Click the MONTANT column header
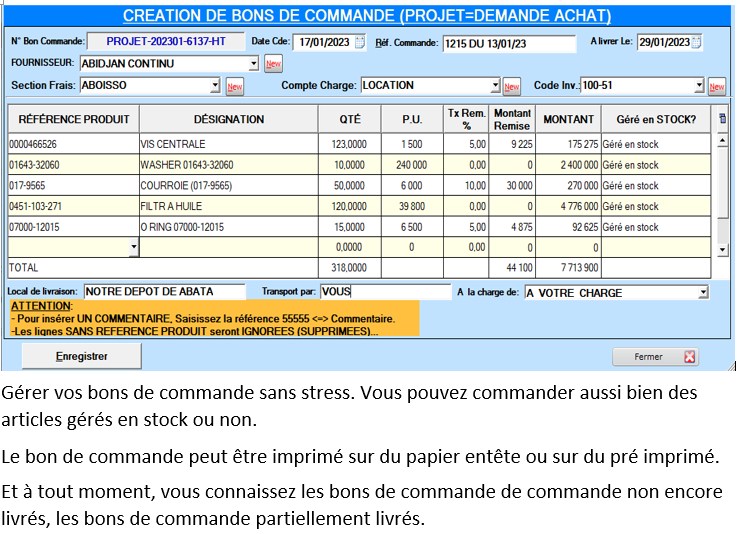 click(x=568, y=119)
